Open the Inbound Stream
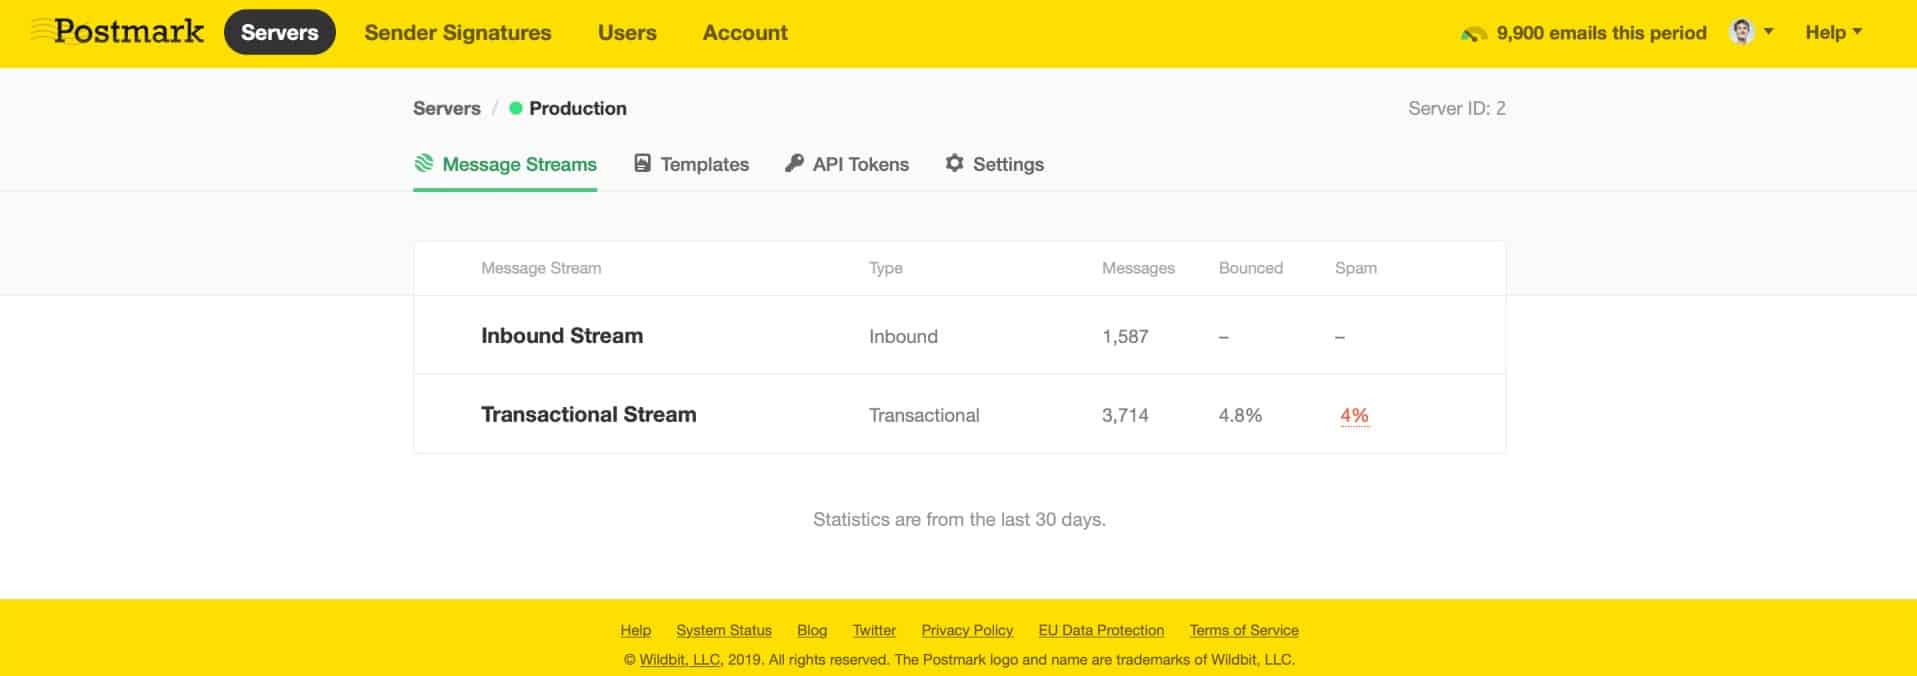 coord(562,336)
